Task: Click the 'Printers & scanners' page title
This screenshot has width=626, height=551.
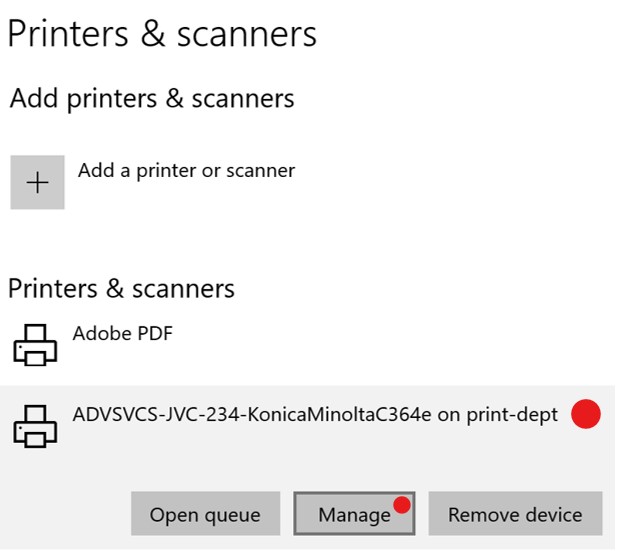Action: click(x=162, y=34)
